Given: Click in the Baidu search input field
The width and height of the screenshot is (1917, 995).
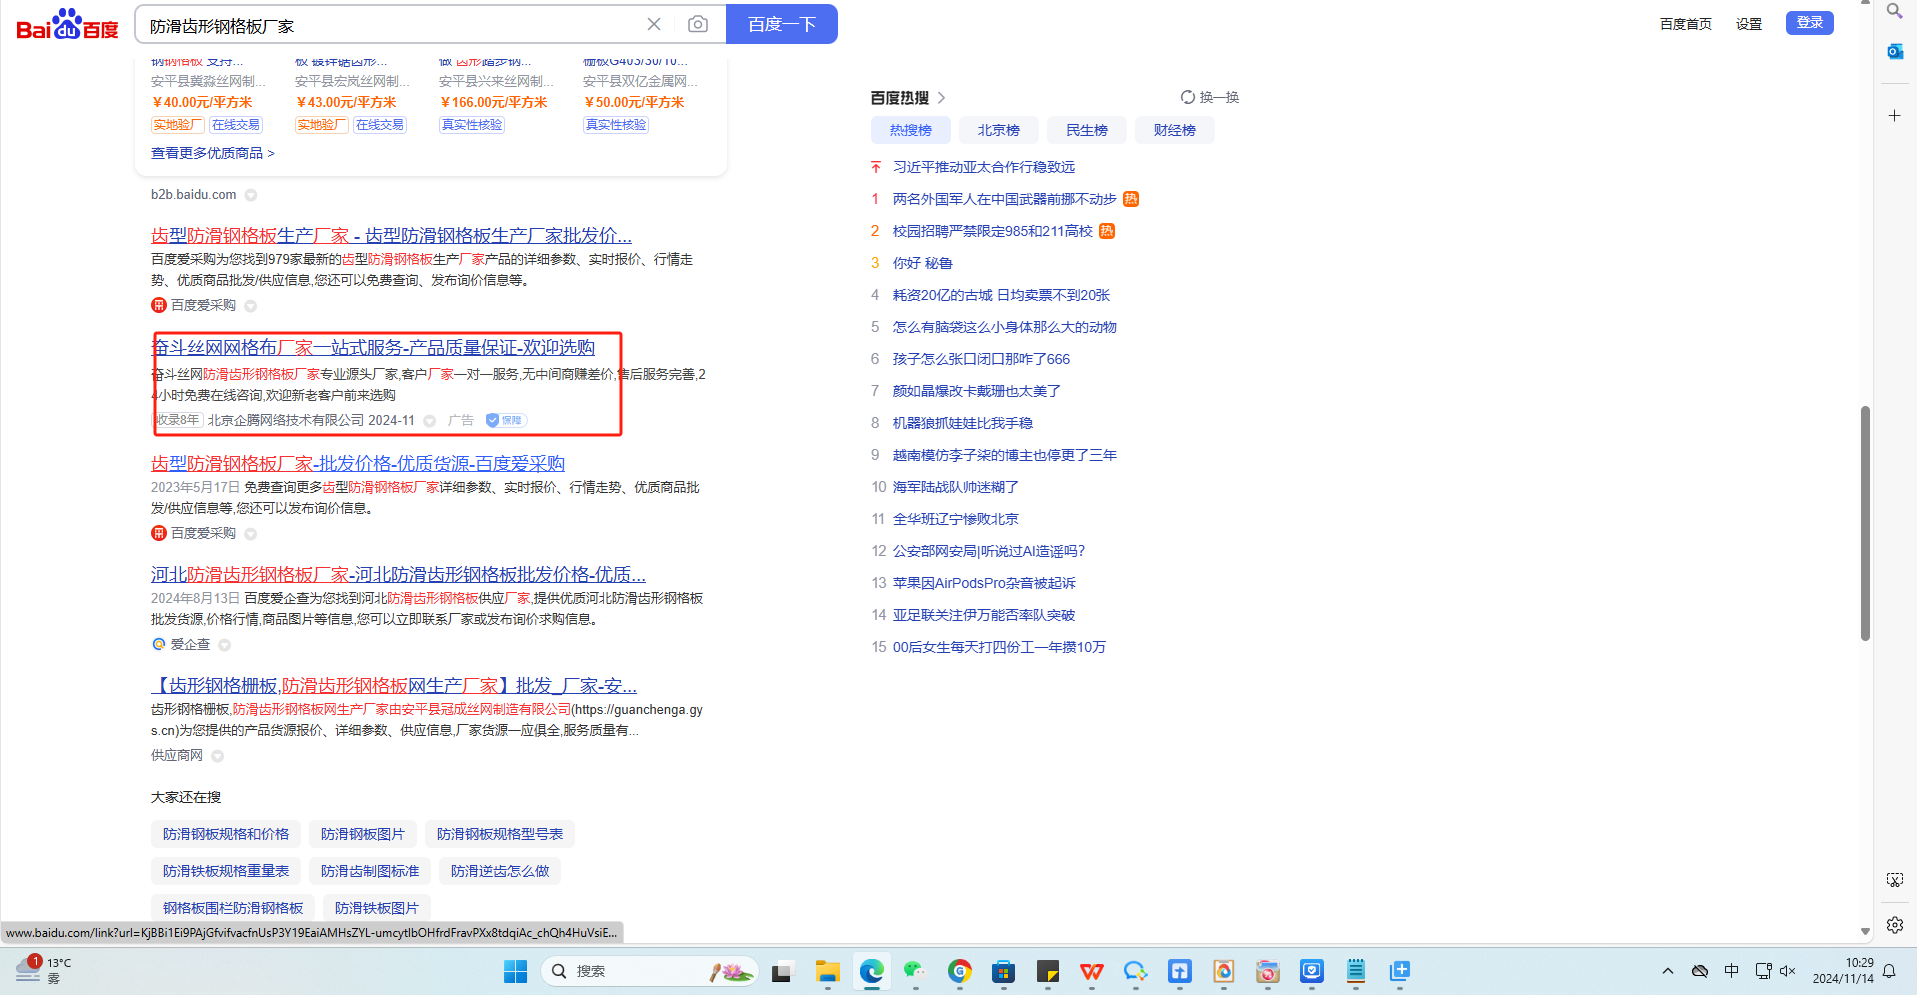Looking at the screenshot, I should click(390, 25).
